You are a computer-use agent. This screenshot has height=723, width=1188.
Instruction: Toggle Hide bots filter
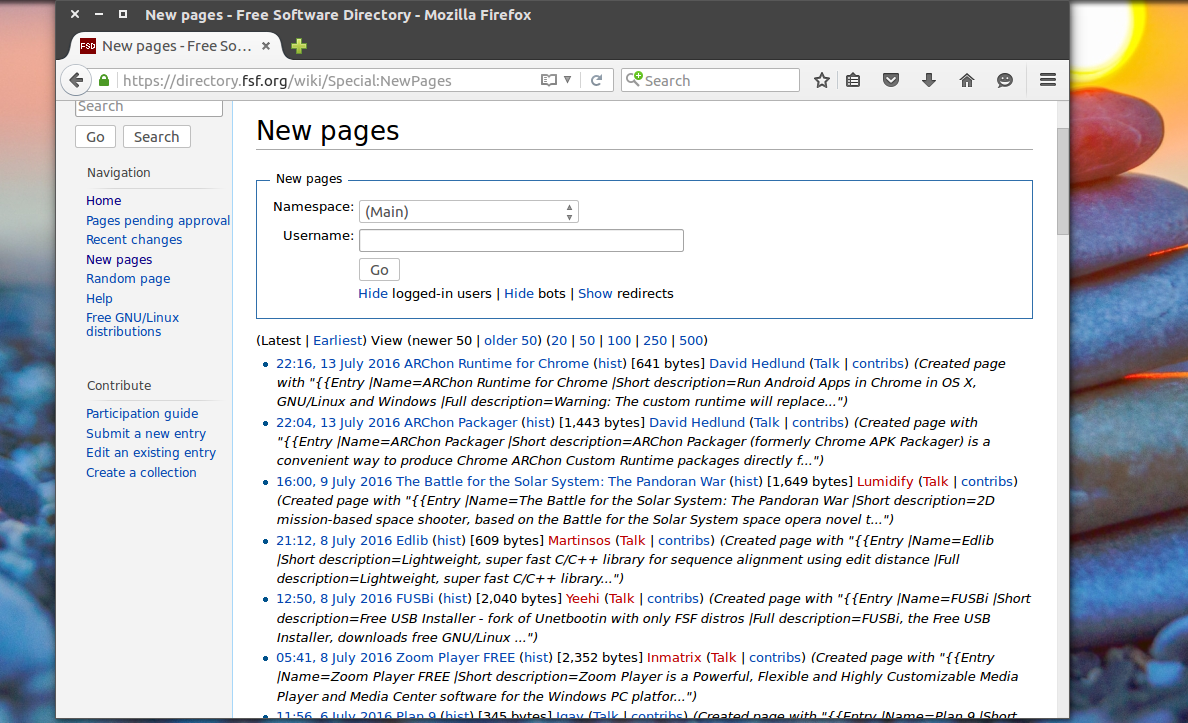(x=518, y=294)
